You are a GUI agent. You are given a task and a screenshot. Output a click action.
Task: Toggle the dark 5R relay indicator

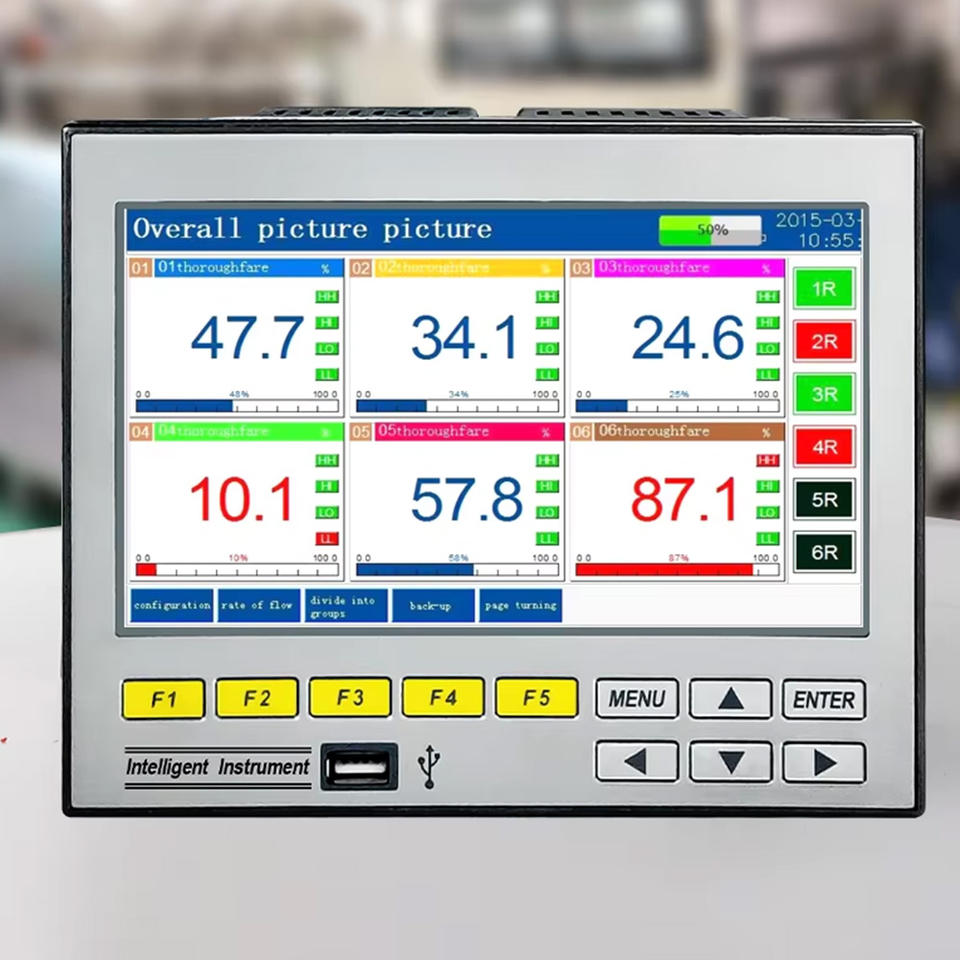click(824, 499)
